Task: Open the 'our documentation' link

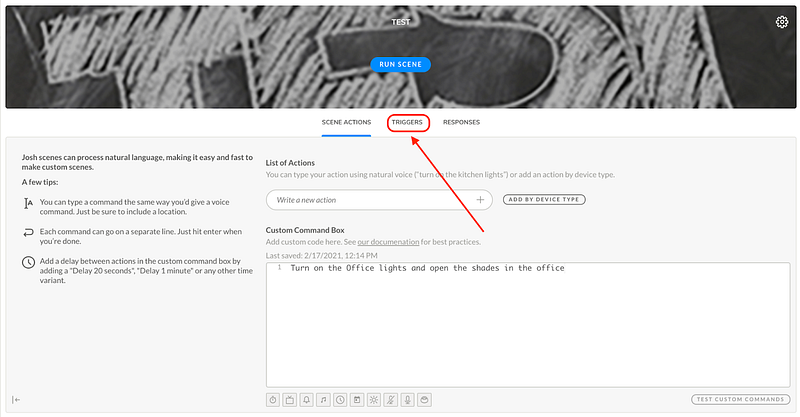Action: 388,242
